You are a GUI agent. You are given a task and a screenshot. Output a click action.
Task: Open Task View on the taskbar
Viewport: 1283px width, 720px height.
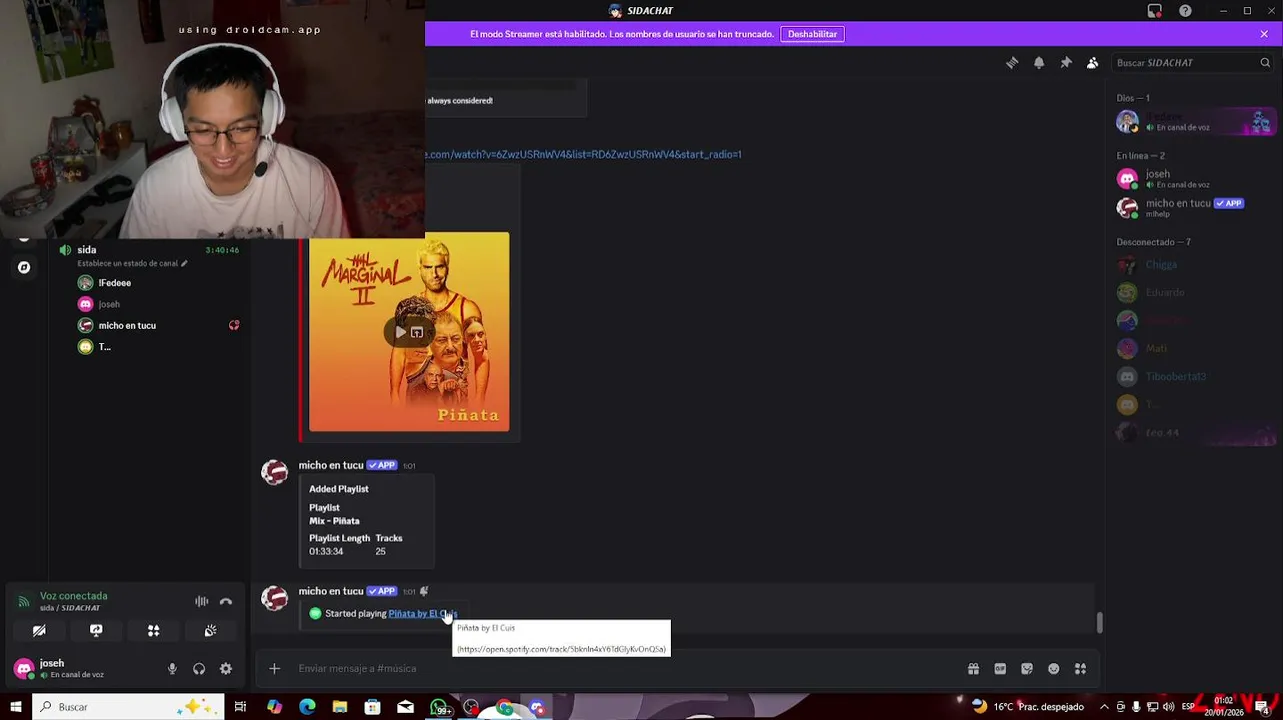click(x=240, y=707)
